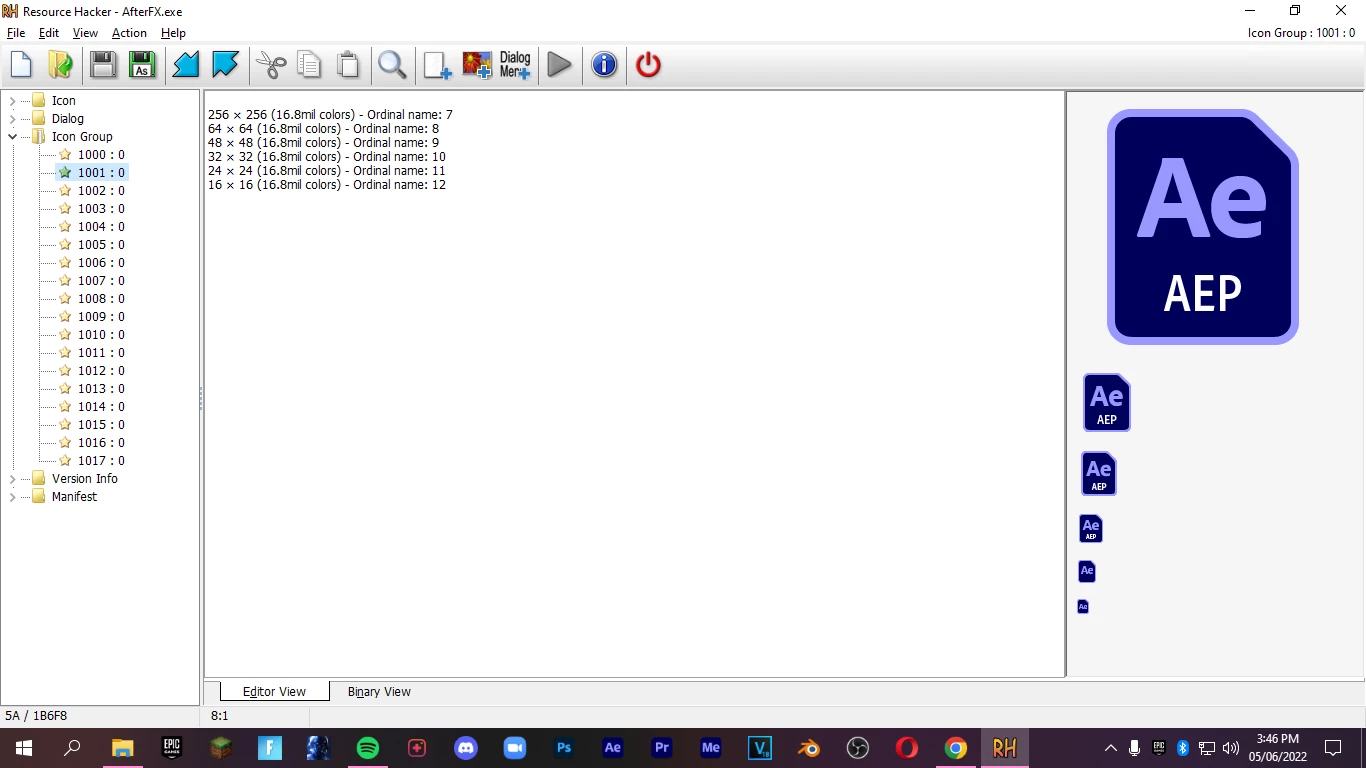The height and width of the screenshot is (768, 1366).
Task: Open the Action menu
Action: coord(129,33)
